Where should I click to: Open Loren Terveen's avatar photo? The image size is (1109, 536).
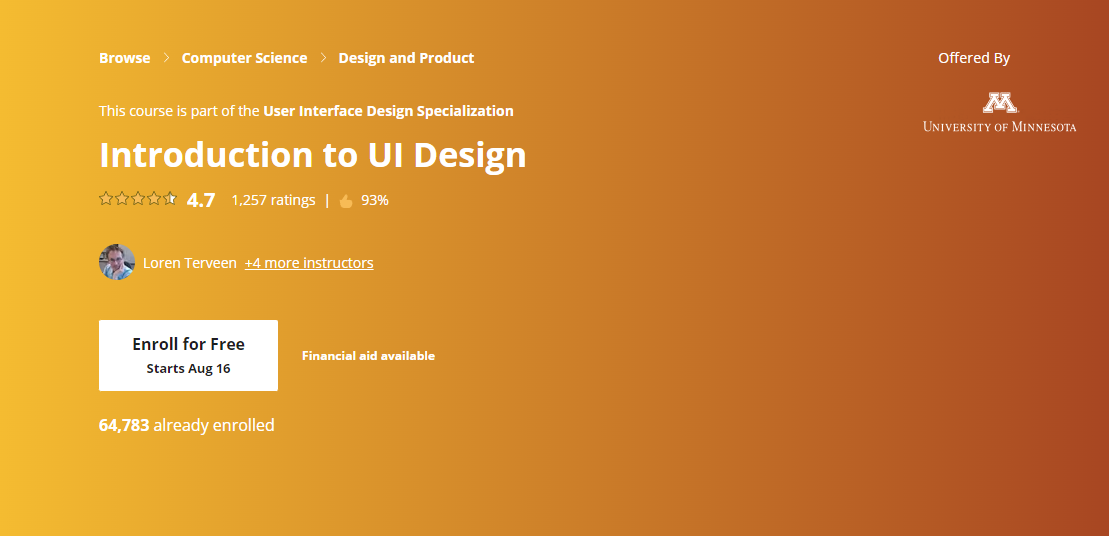tap(117, 262)
